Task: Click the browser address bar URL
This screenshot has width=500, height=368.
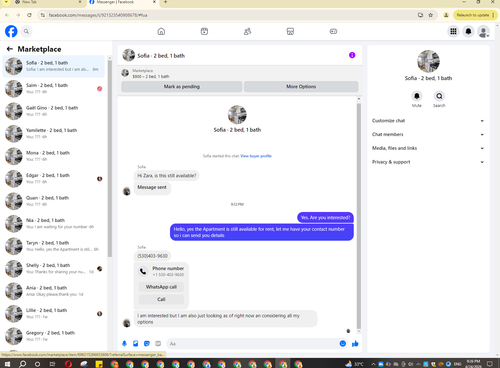Action: coord(98,15)
